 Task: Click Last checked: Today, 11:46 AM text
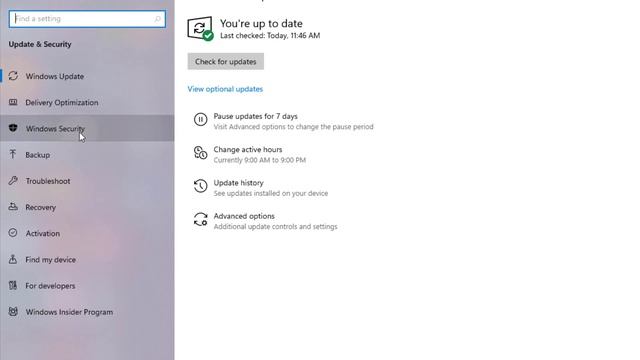click(270, 36)
